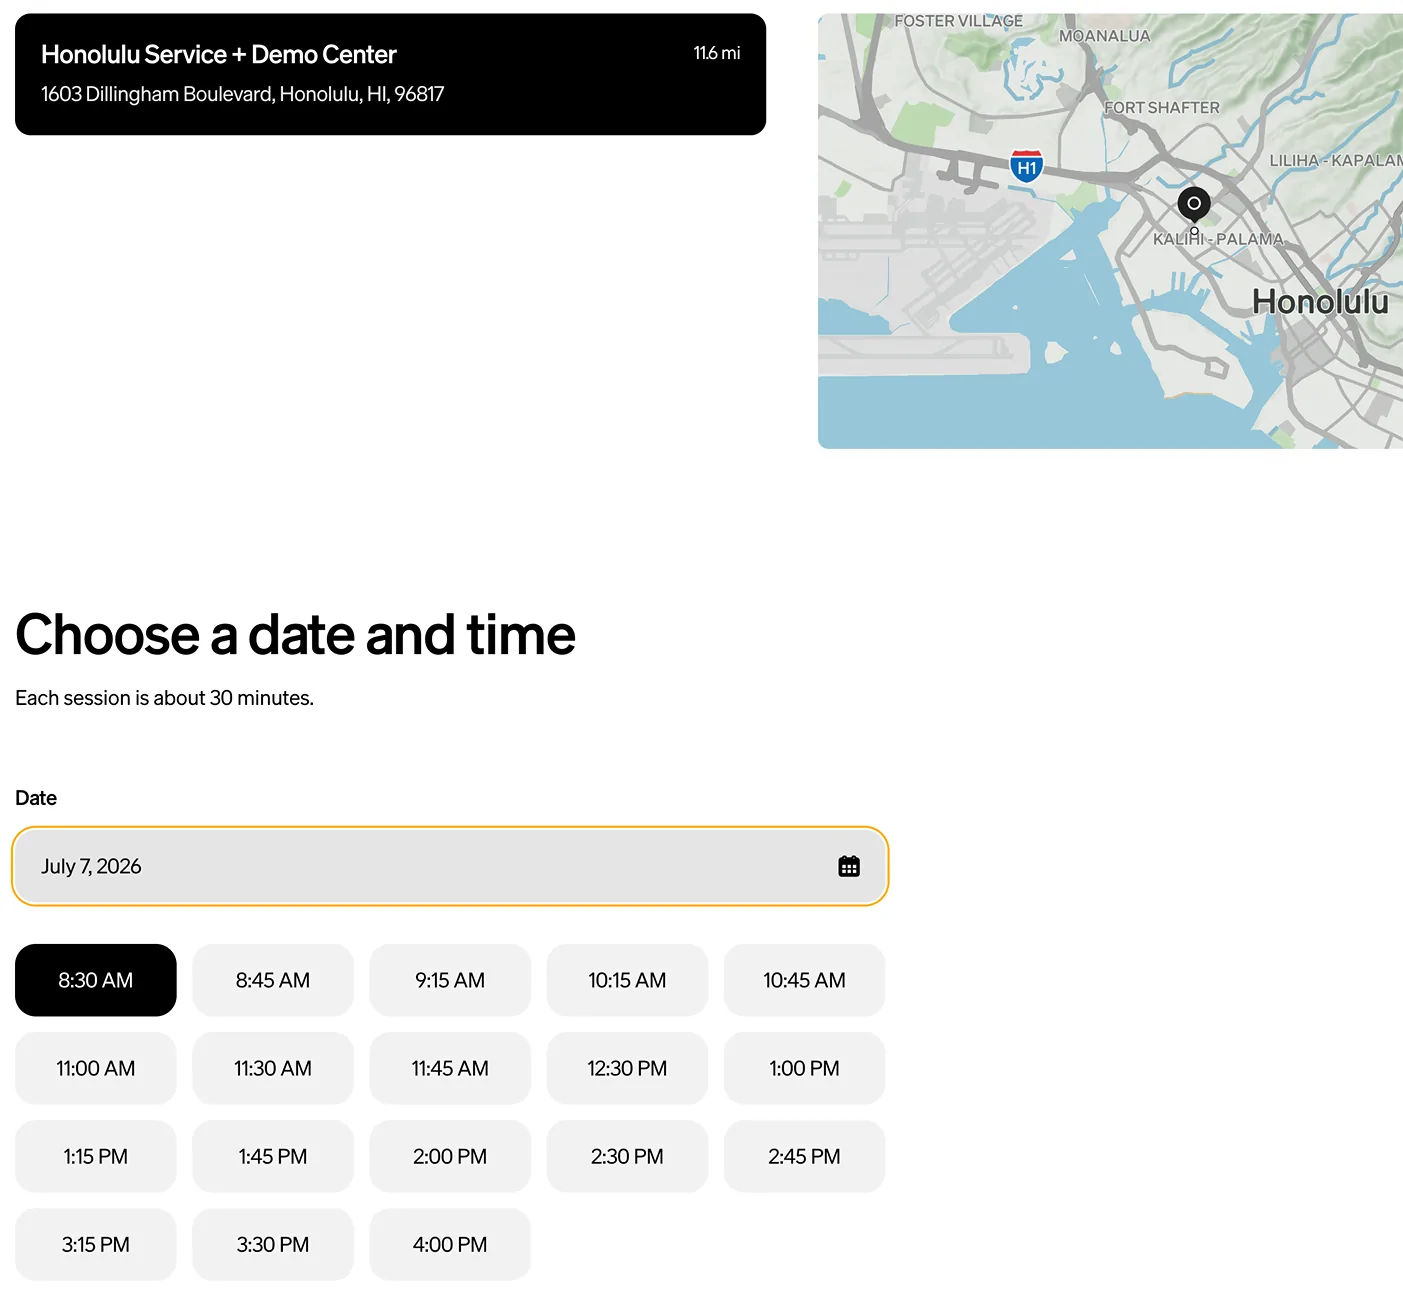
Task: Click the H1 highway shield on the map
Action: pyautogui.click(x=1026, y=166)
